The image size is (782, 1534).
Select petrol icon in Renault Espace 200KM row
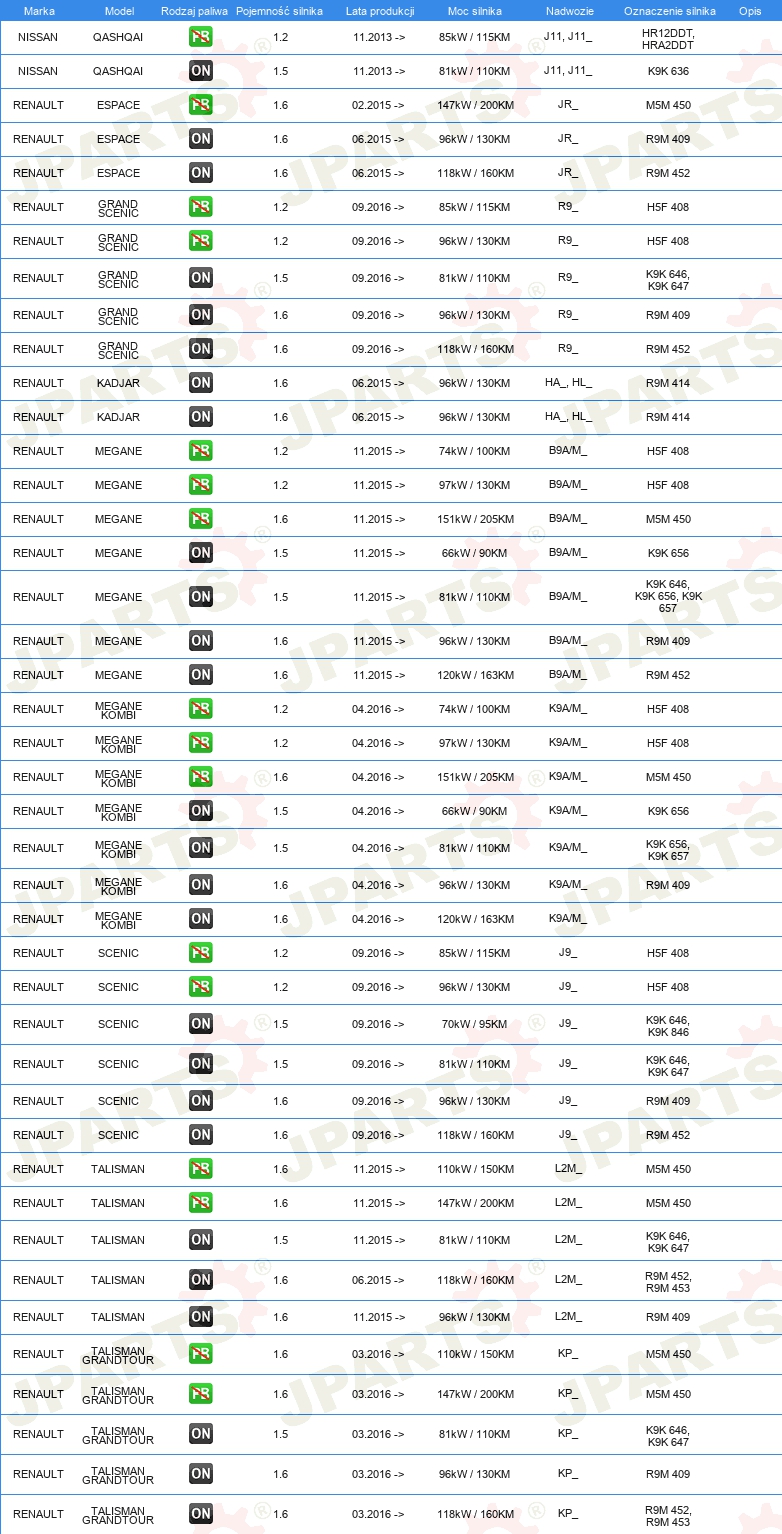201,105
